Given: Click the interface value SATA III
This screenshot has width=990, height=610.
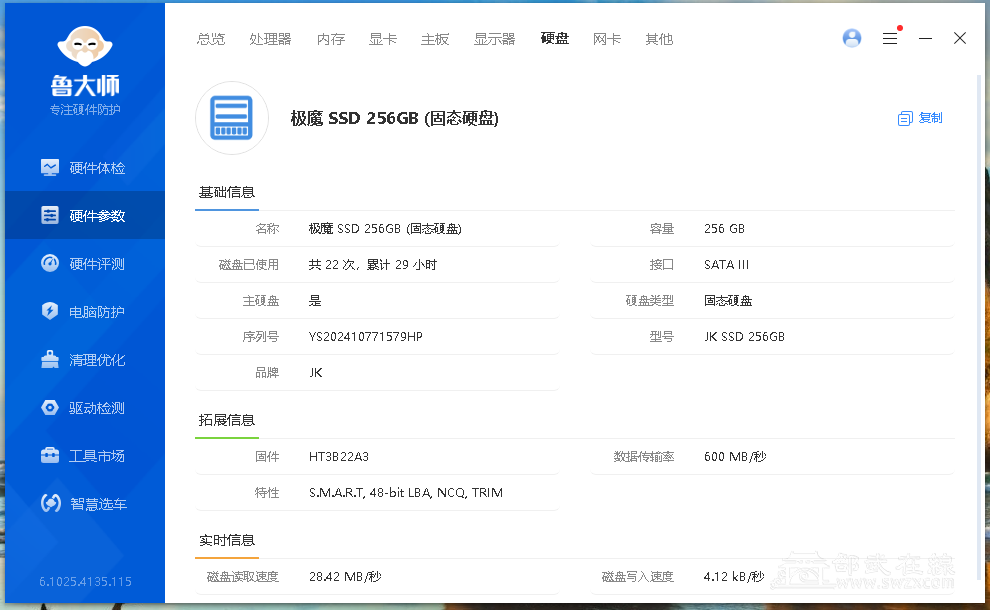Looking at the screenshot, I should 726,265.
